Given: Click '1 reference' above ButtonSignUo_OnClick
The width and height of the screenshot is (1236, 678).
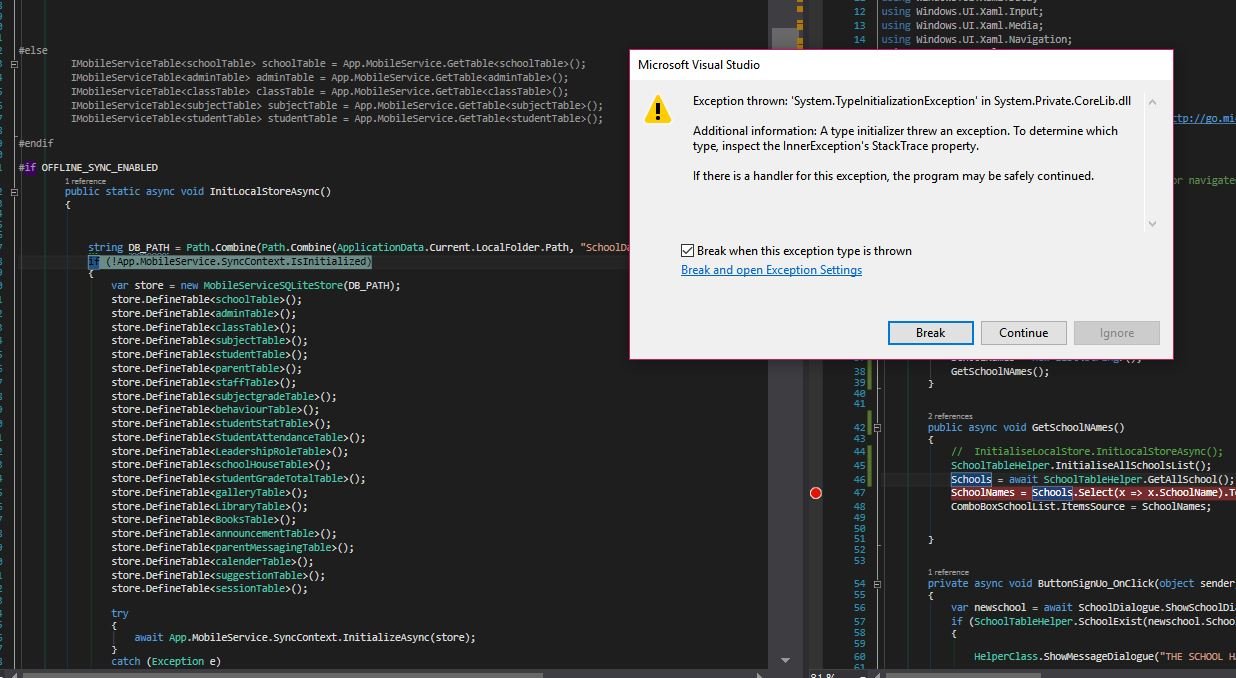Looking at the screenshot, I should (x=948, y=573).
